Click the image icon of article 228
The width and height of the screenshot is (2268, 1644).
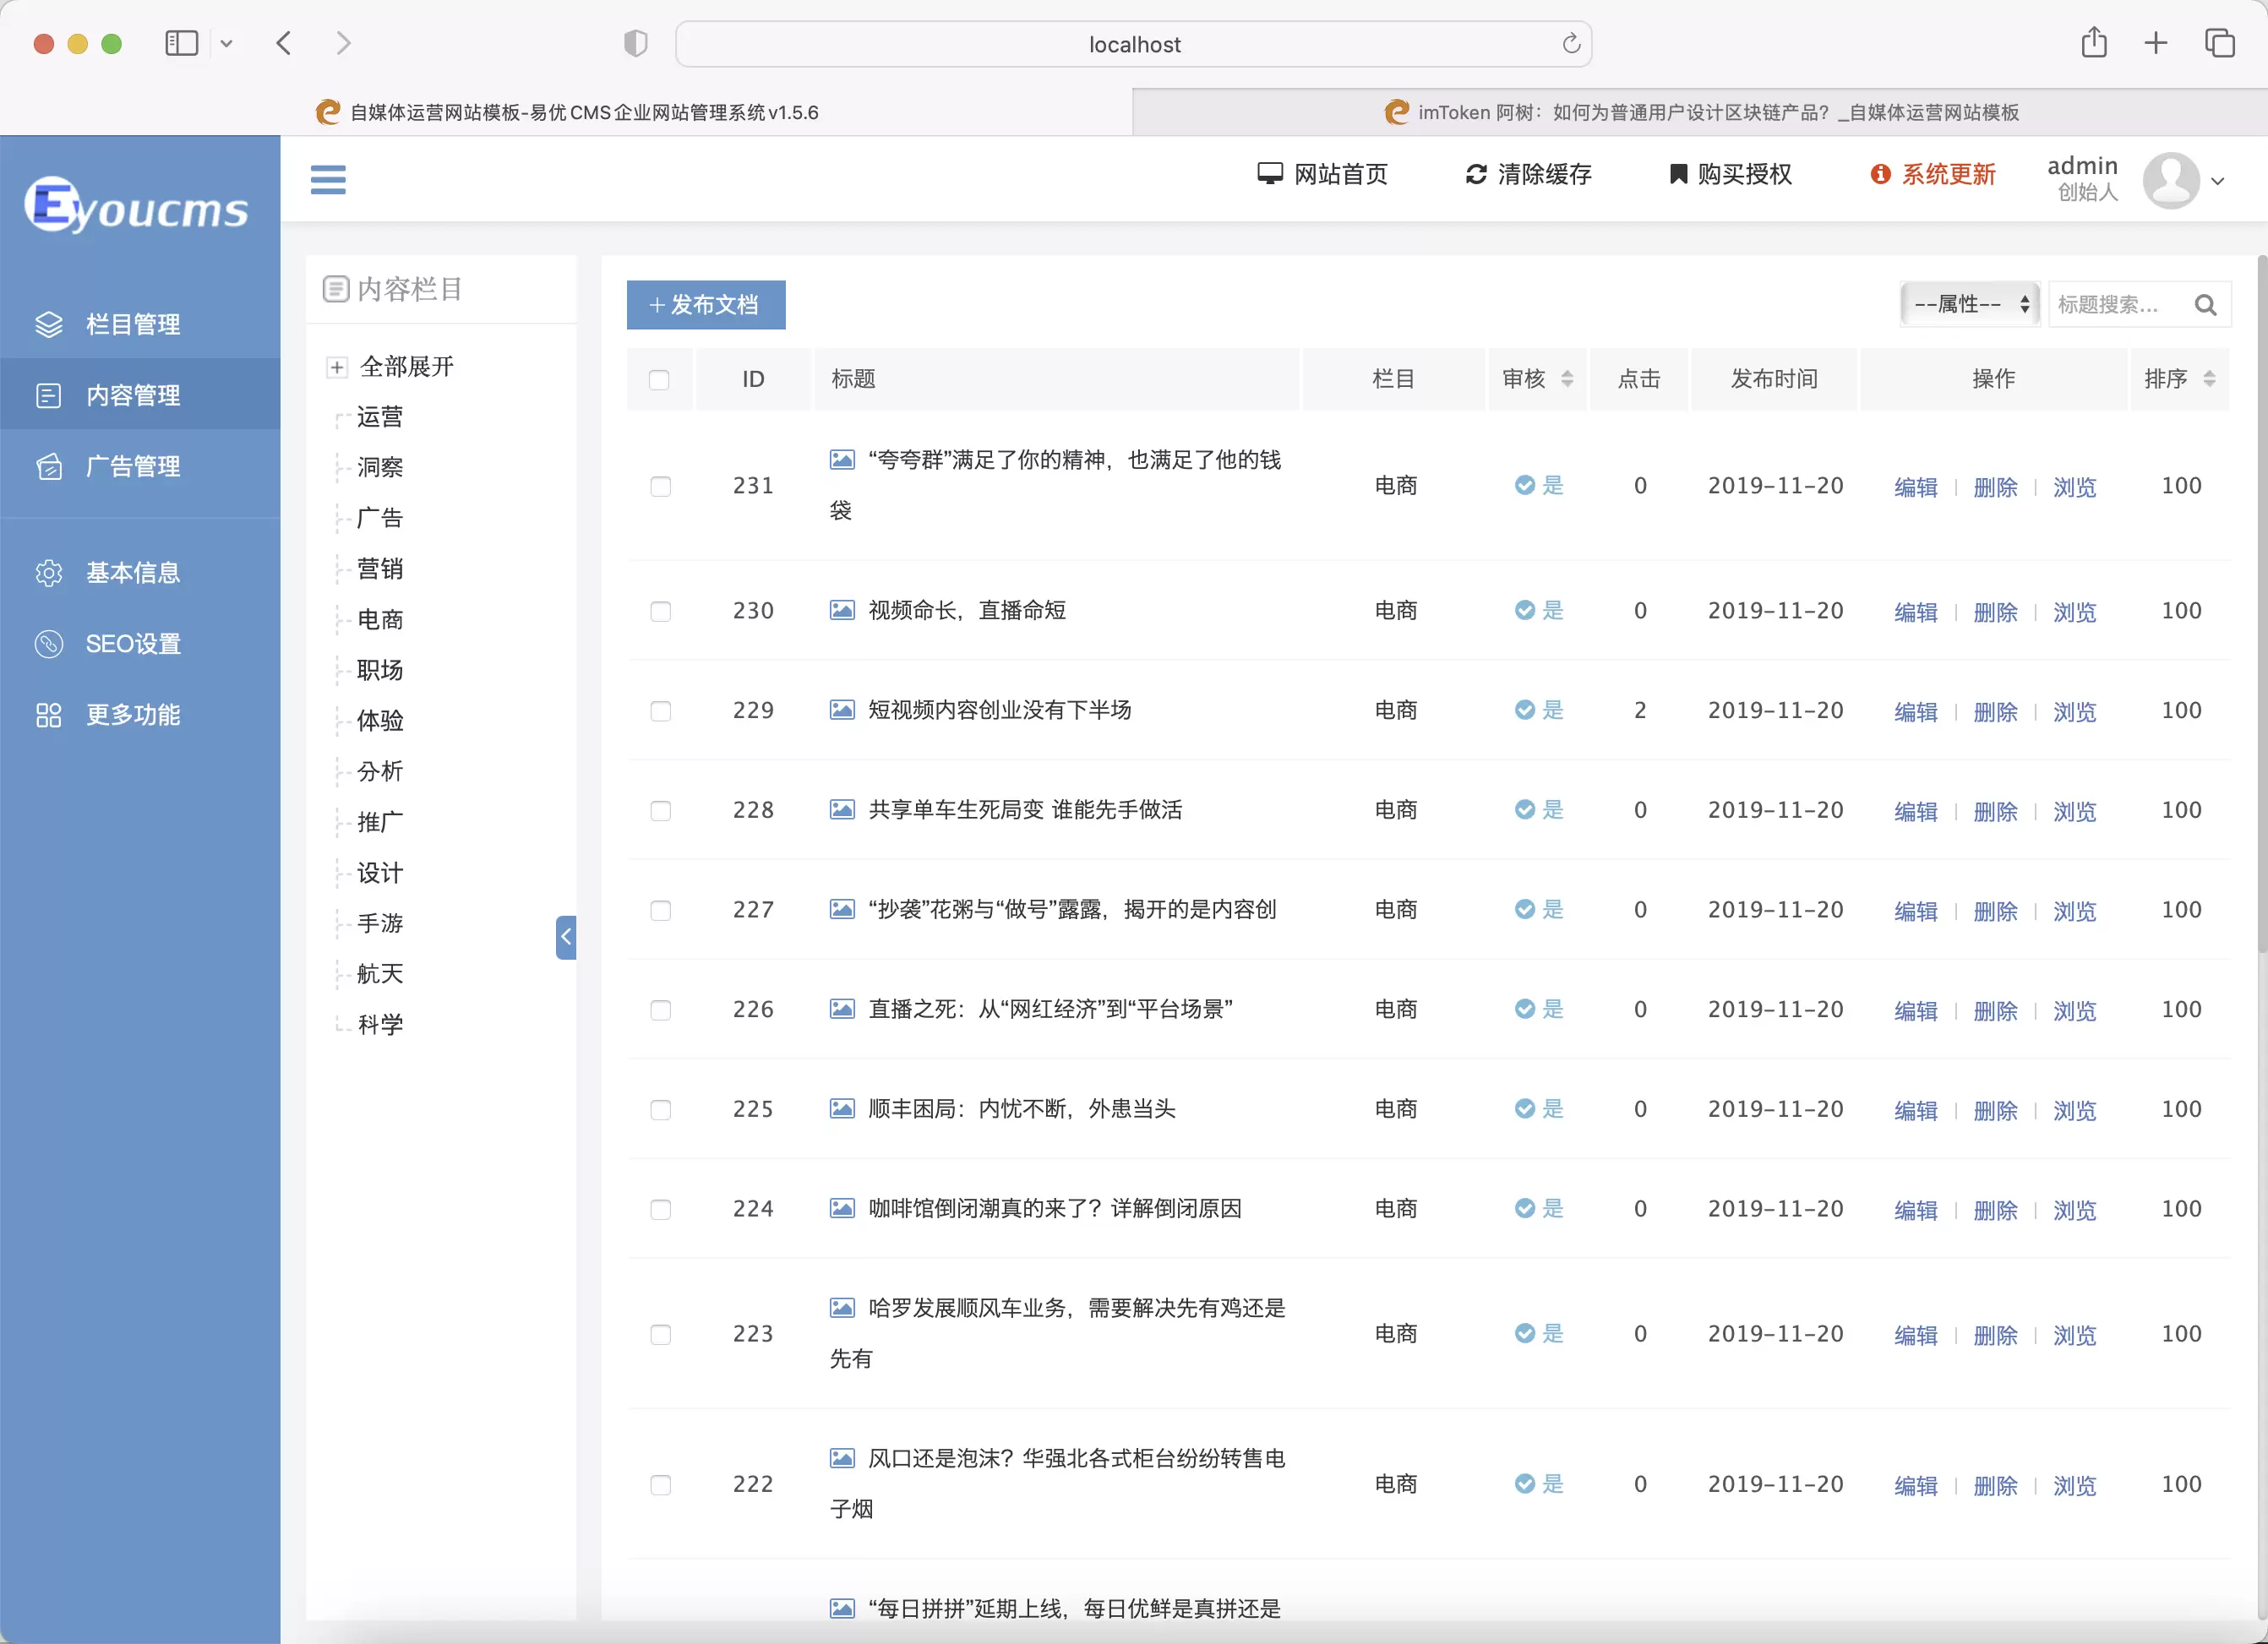click(x=842, y=810)
